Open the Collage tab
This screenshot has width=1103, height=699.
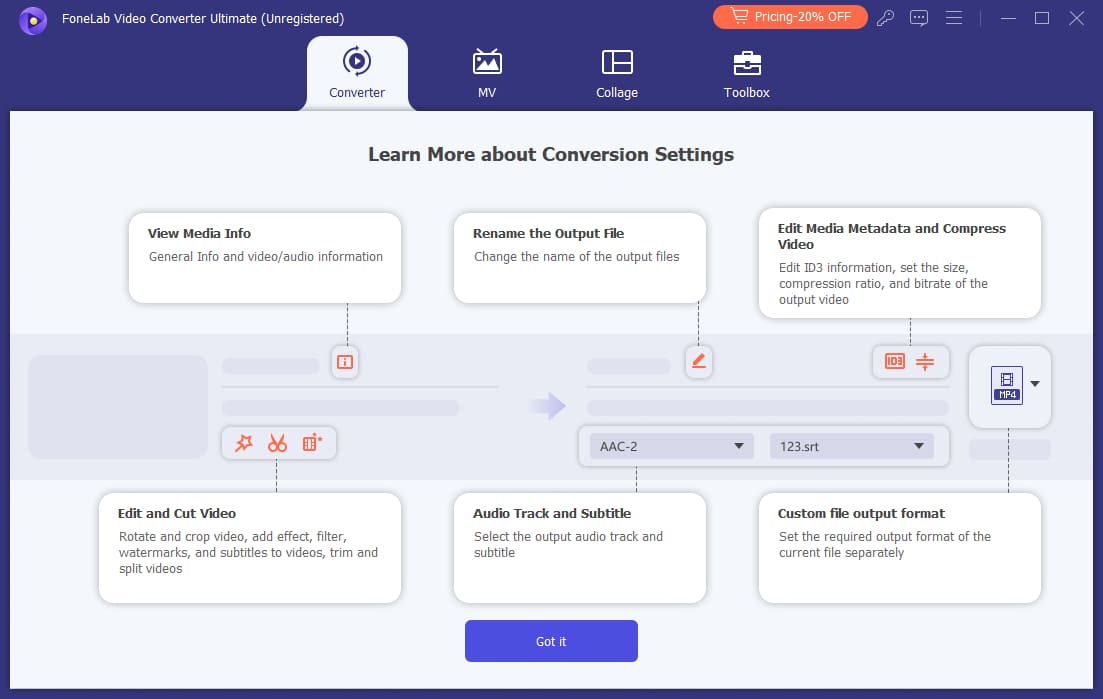point(617,73)
